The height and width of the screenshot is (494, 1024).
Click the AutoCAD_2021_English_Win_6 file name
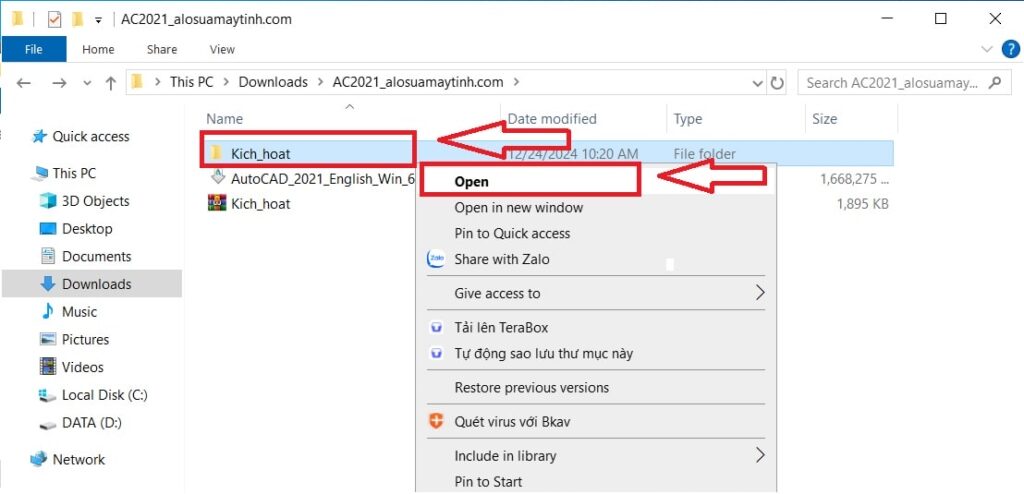[323, 178]
